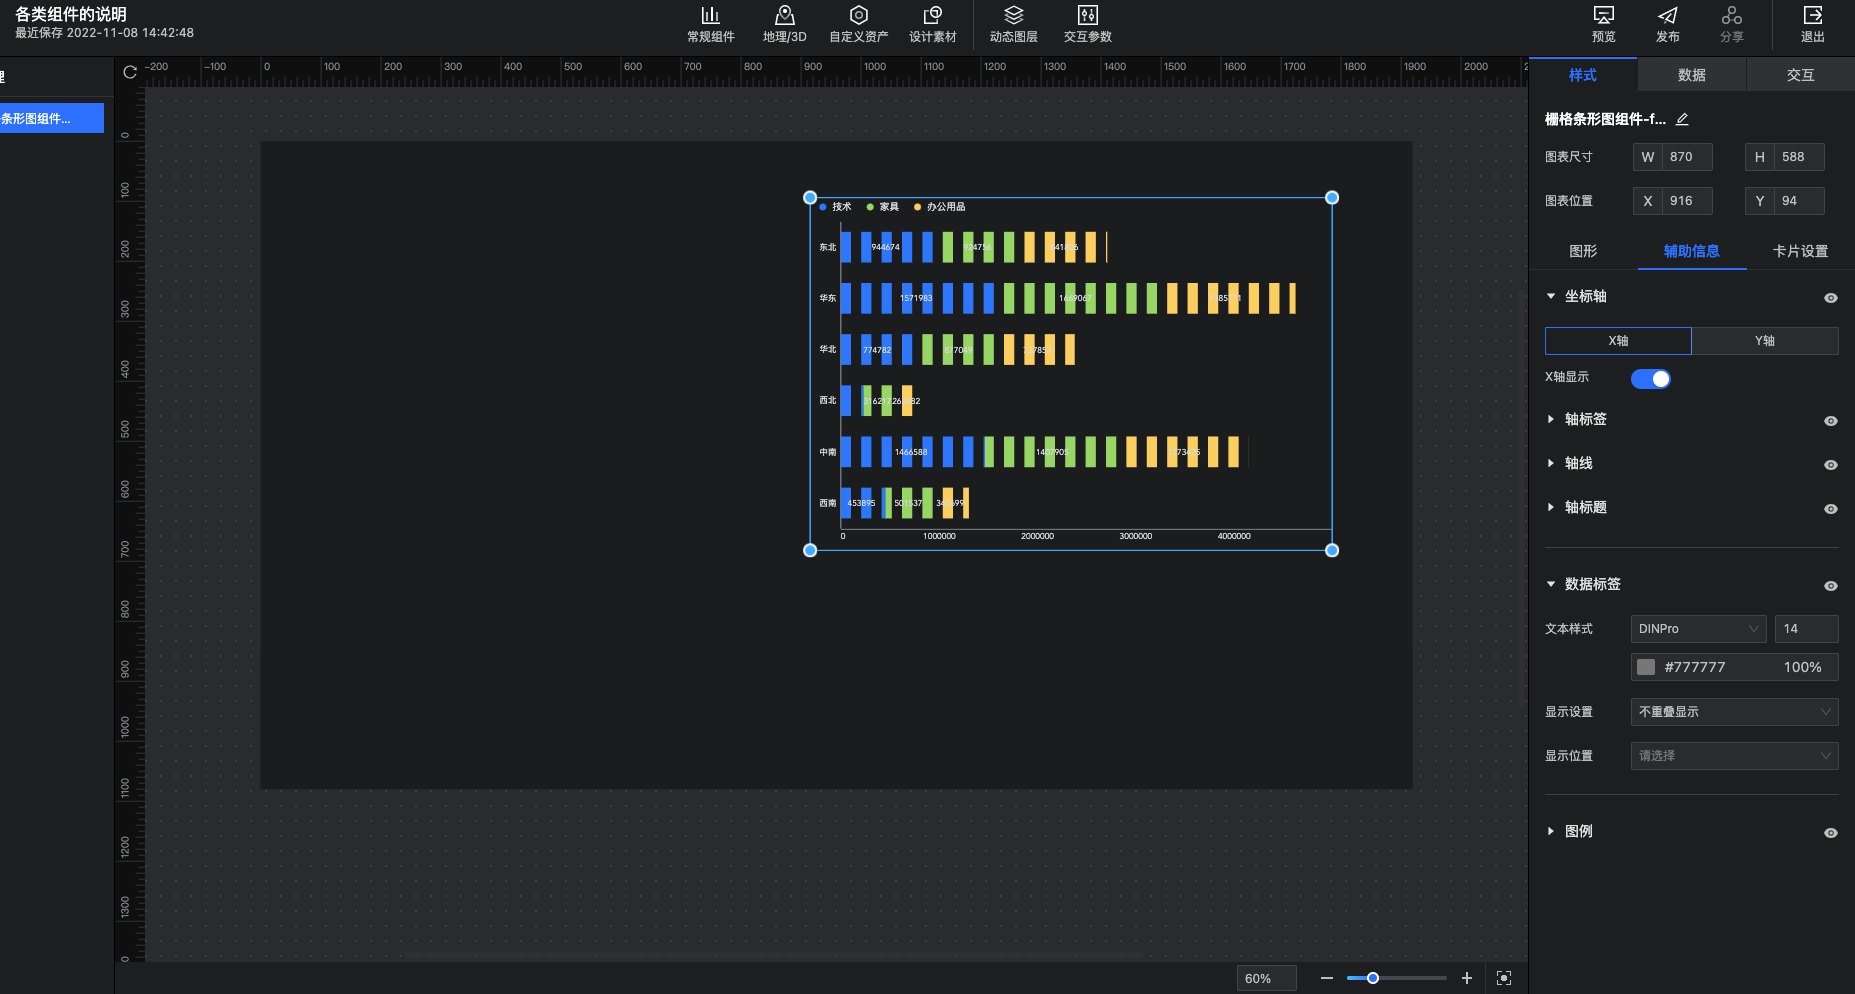Click the top-left resize handle of chart

(810, 198)
